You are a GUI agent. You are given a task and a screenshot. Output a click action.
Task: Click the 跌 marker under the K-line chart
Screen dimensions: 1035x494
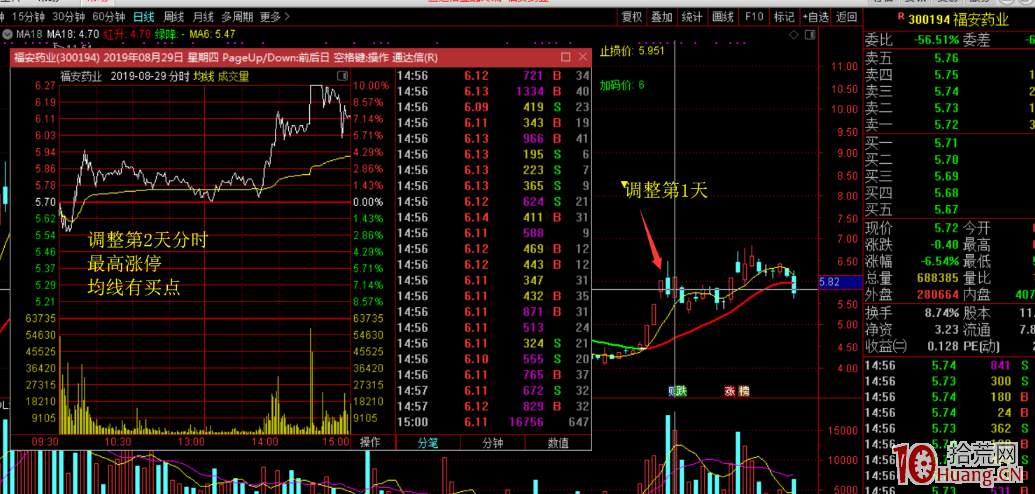681,391
